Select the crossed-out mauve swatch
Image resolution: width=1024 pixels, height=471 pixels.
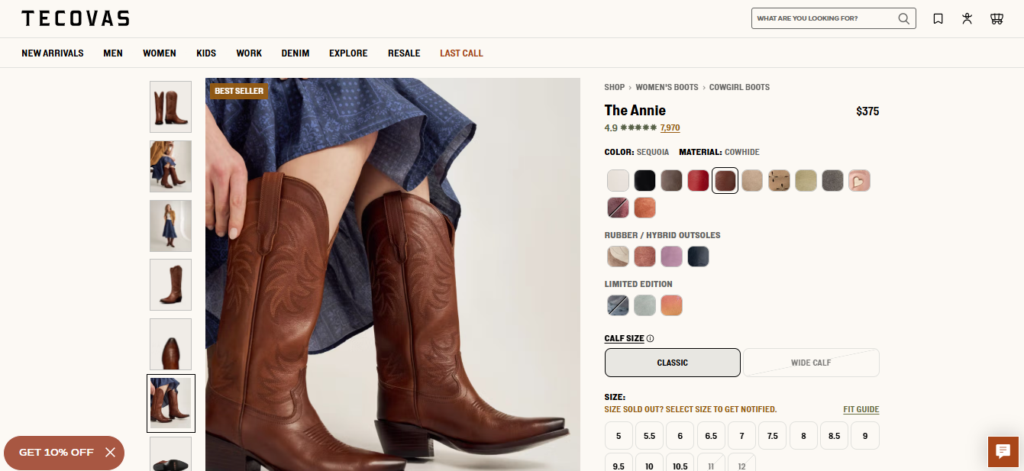(618, 208)
